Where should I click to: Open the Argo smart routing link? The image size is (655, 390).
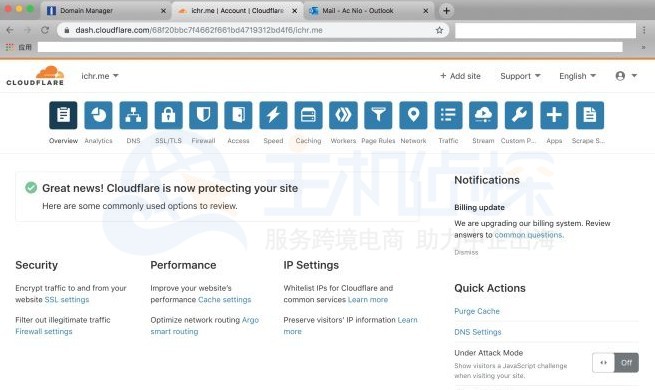[x=205, y=326]
